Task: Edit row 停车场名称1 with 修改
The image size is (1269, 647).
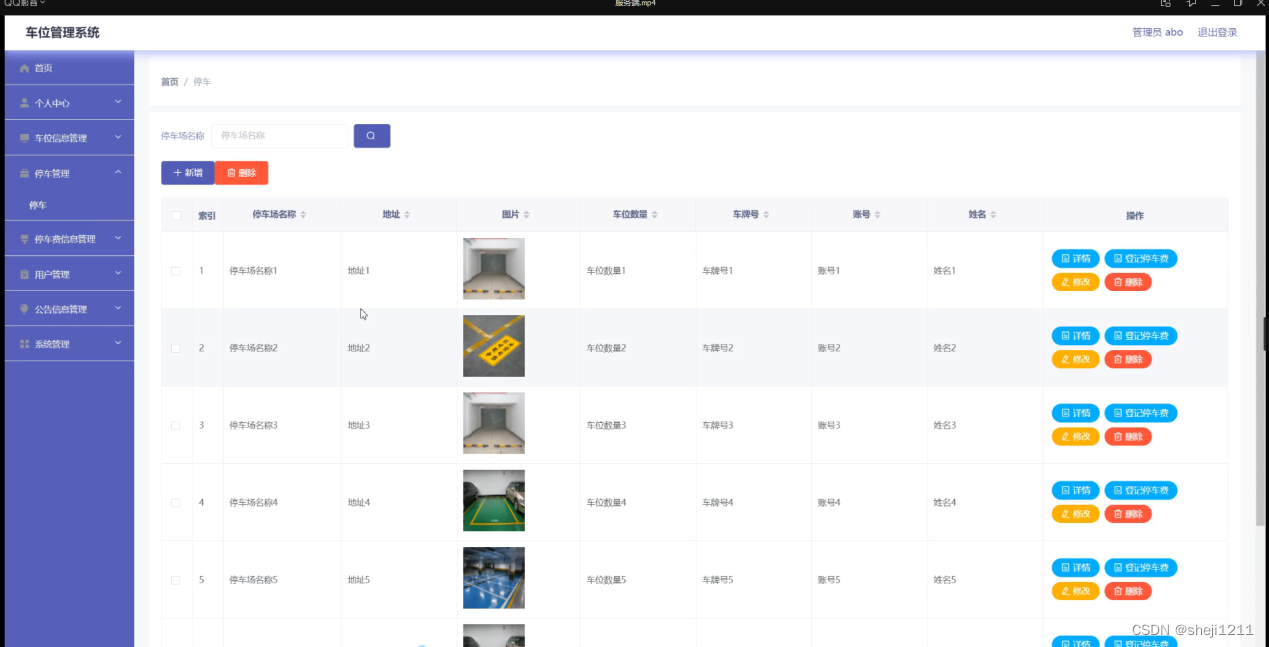Action: pyautogui.click(x=1075, y=282)
